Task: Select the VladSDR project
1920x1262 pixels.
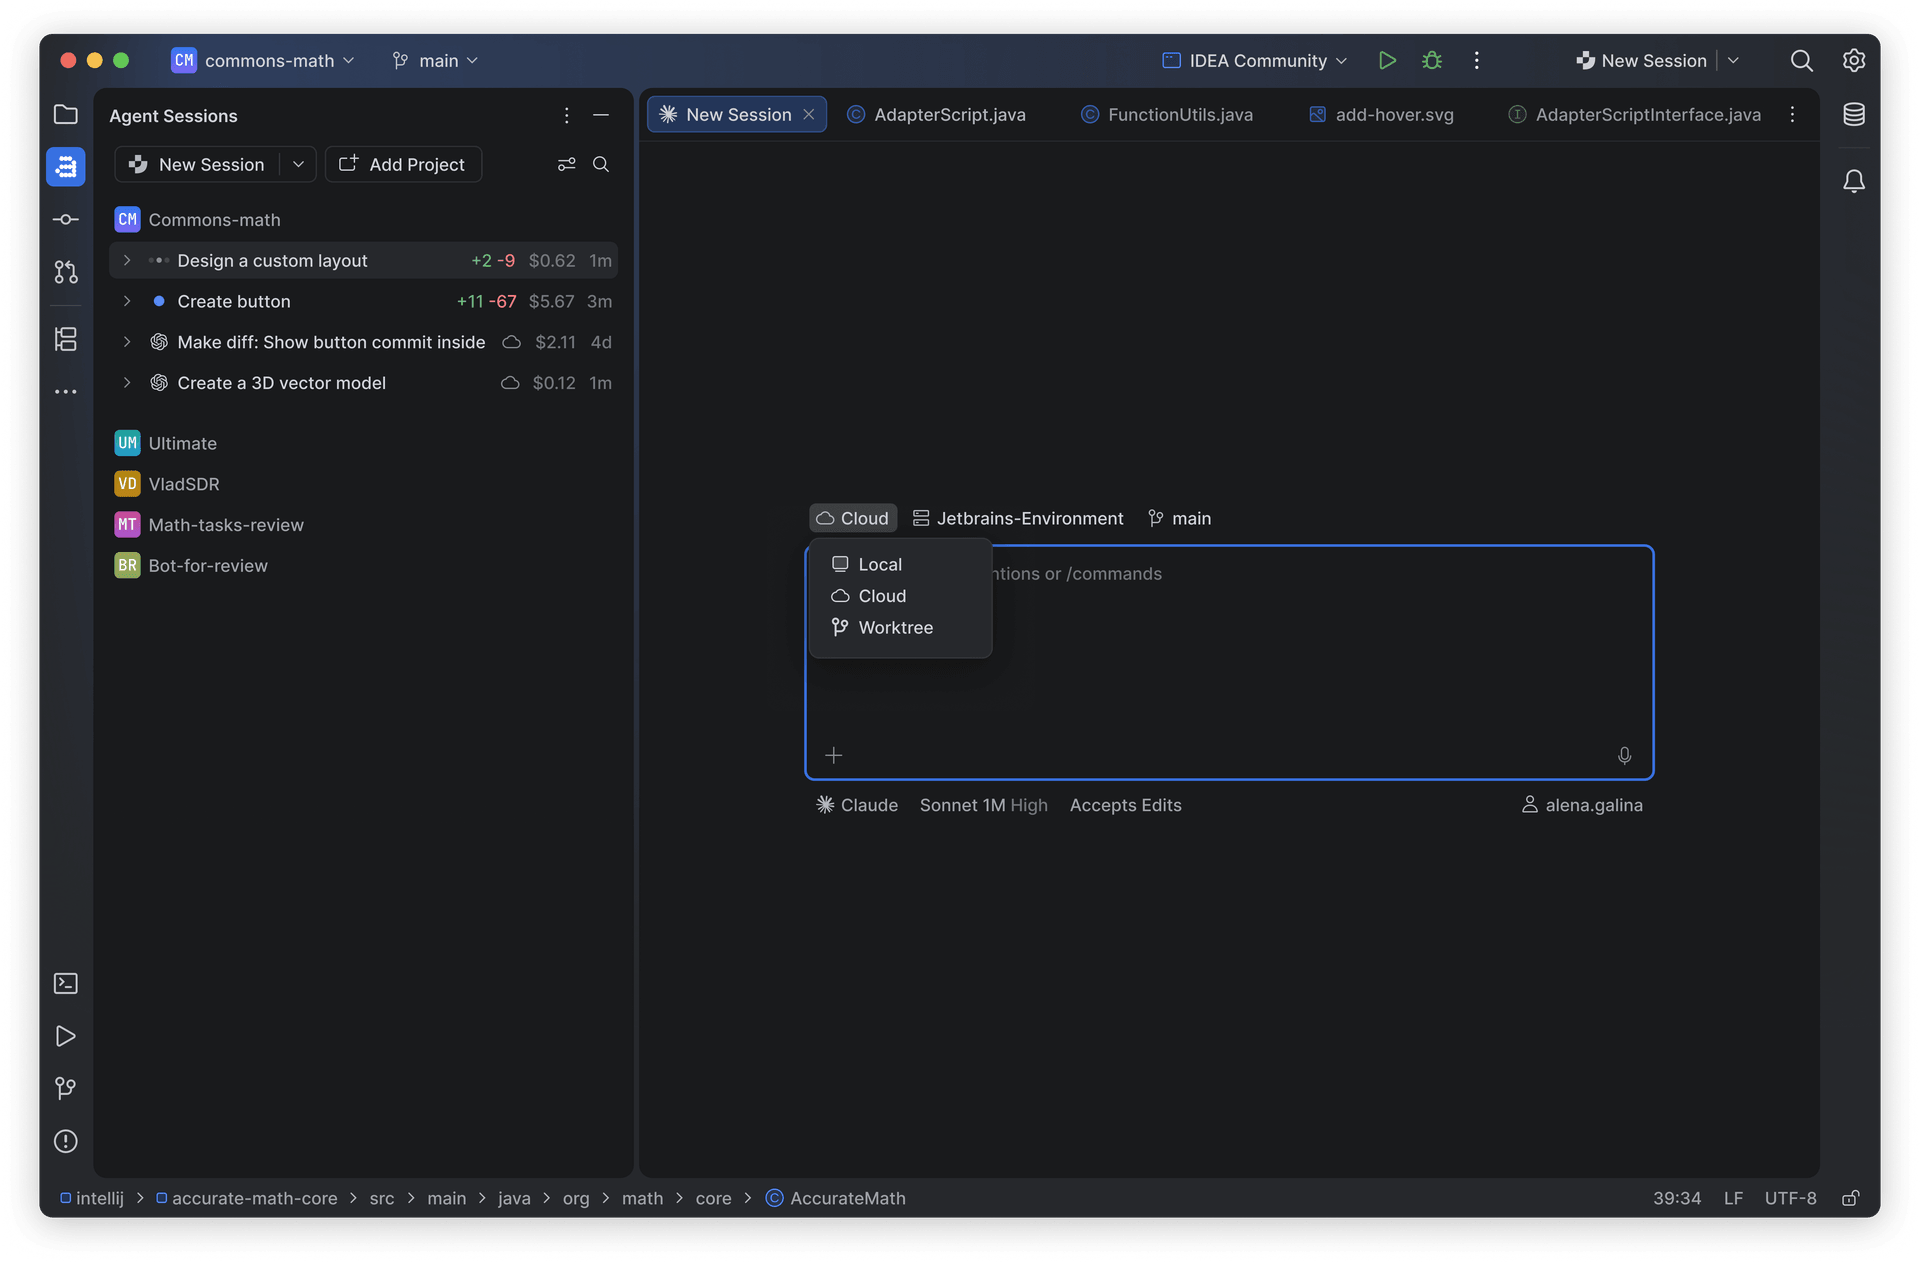Action: tap(183, 484)
